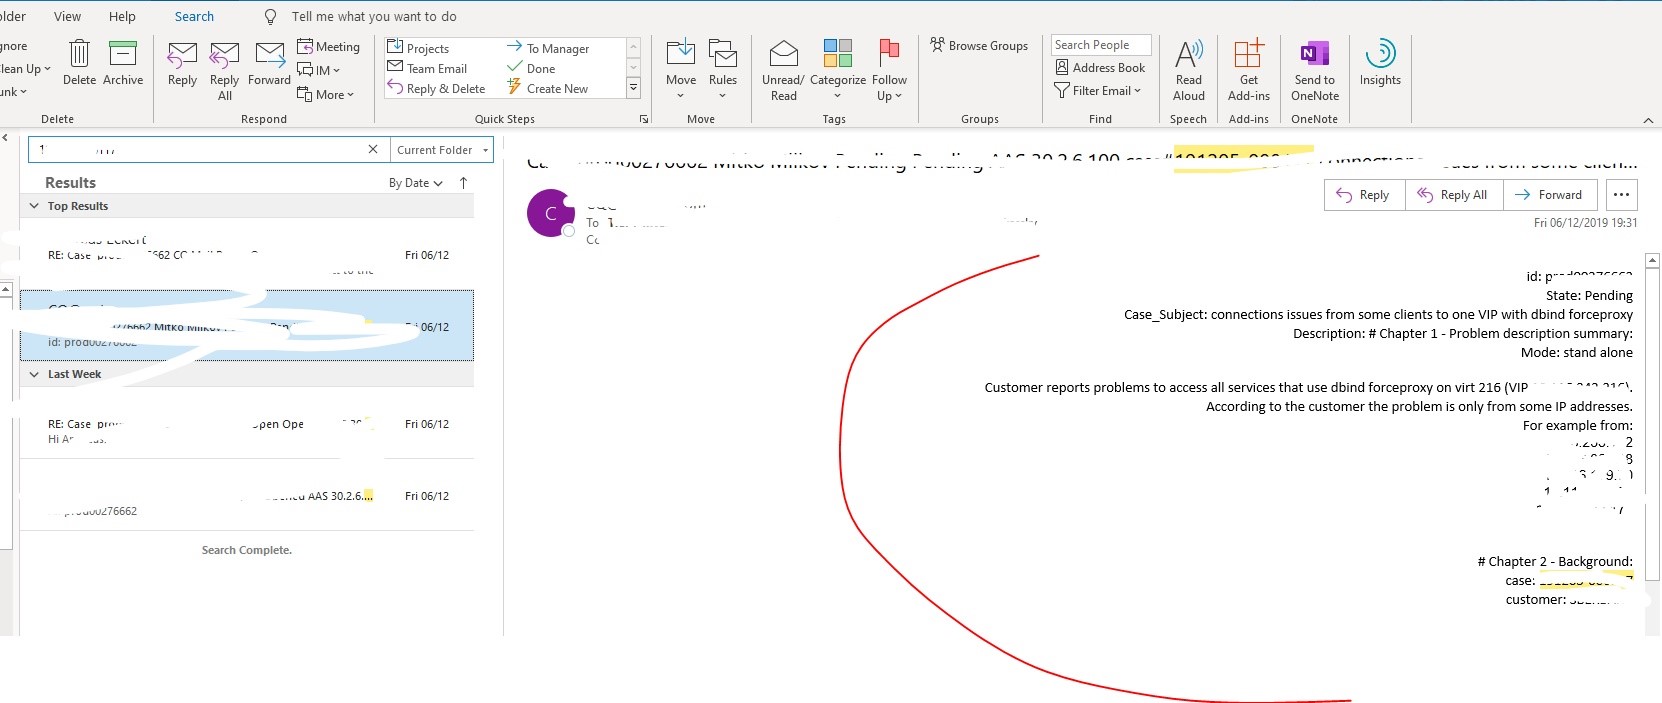Send message to OneNote
Screen dimensions: 1662x703
[1315, 70]
